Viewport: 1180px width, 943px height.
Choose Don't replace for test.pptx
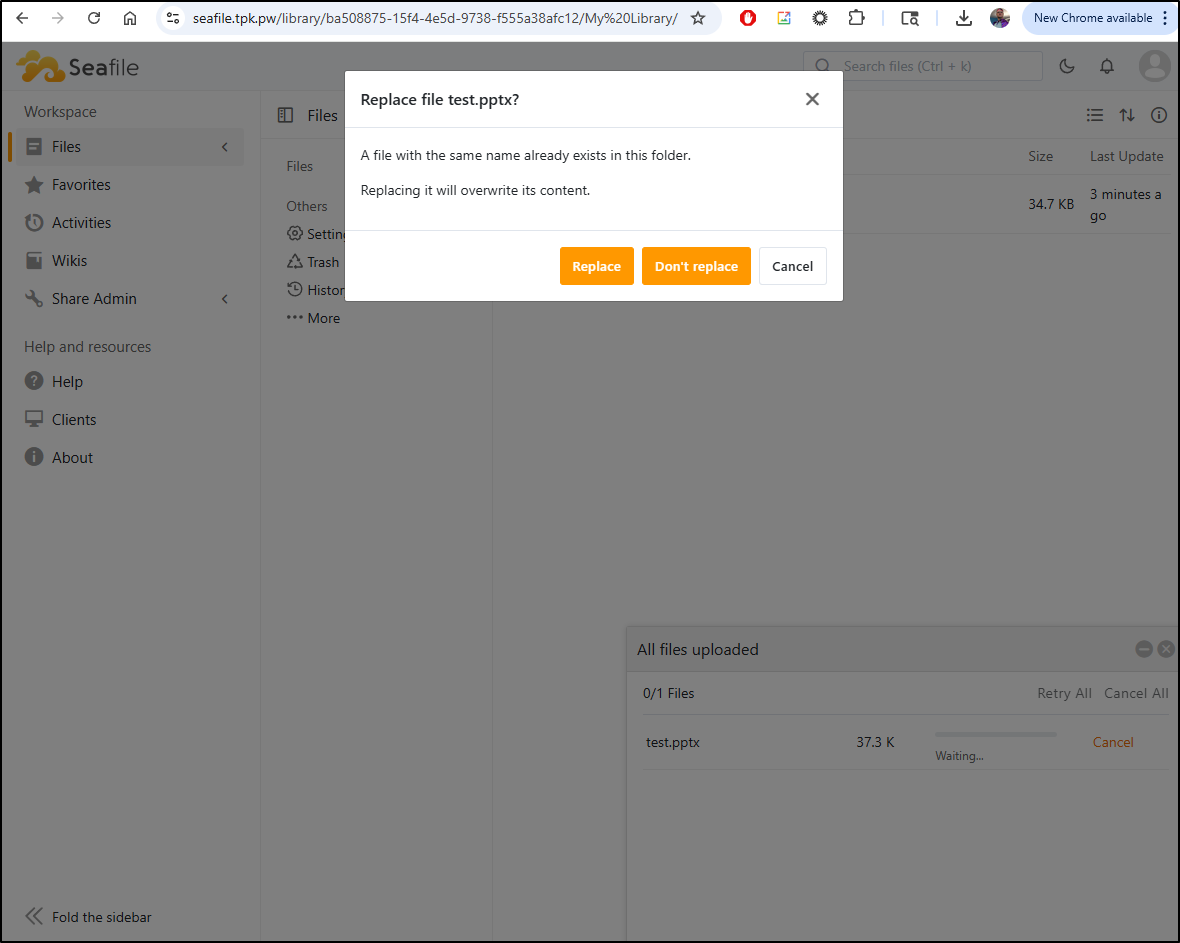coord(696,266)
